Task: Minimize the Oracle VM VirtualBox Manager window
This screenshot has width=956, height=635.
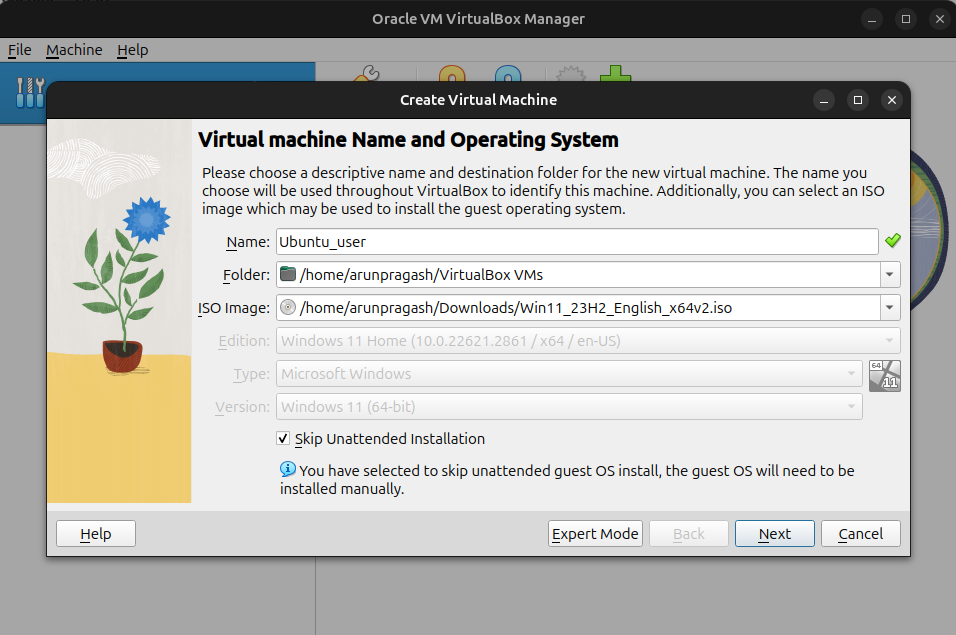Action: click(872, 20)
